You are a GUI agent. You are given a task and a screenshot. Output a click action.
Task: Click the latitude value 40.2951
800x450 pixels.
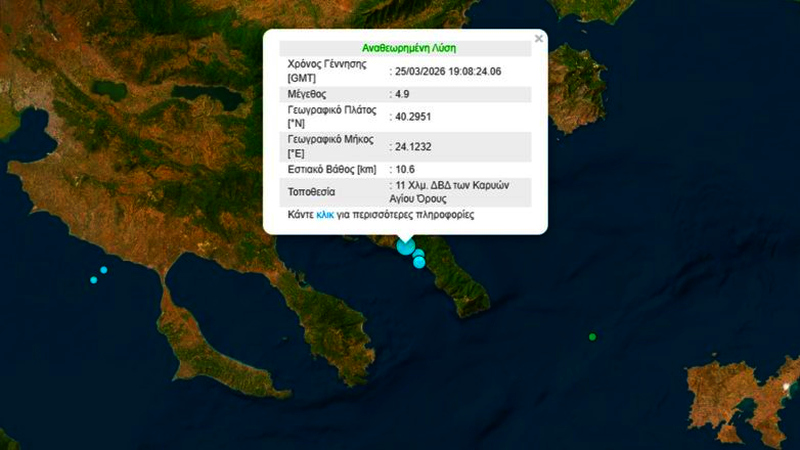412,115
